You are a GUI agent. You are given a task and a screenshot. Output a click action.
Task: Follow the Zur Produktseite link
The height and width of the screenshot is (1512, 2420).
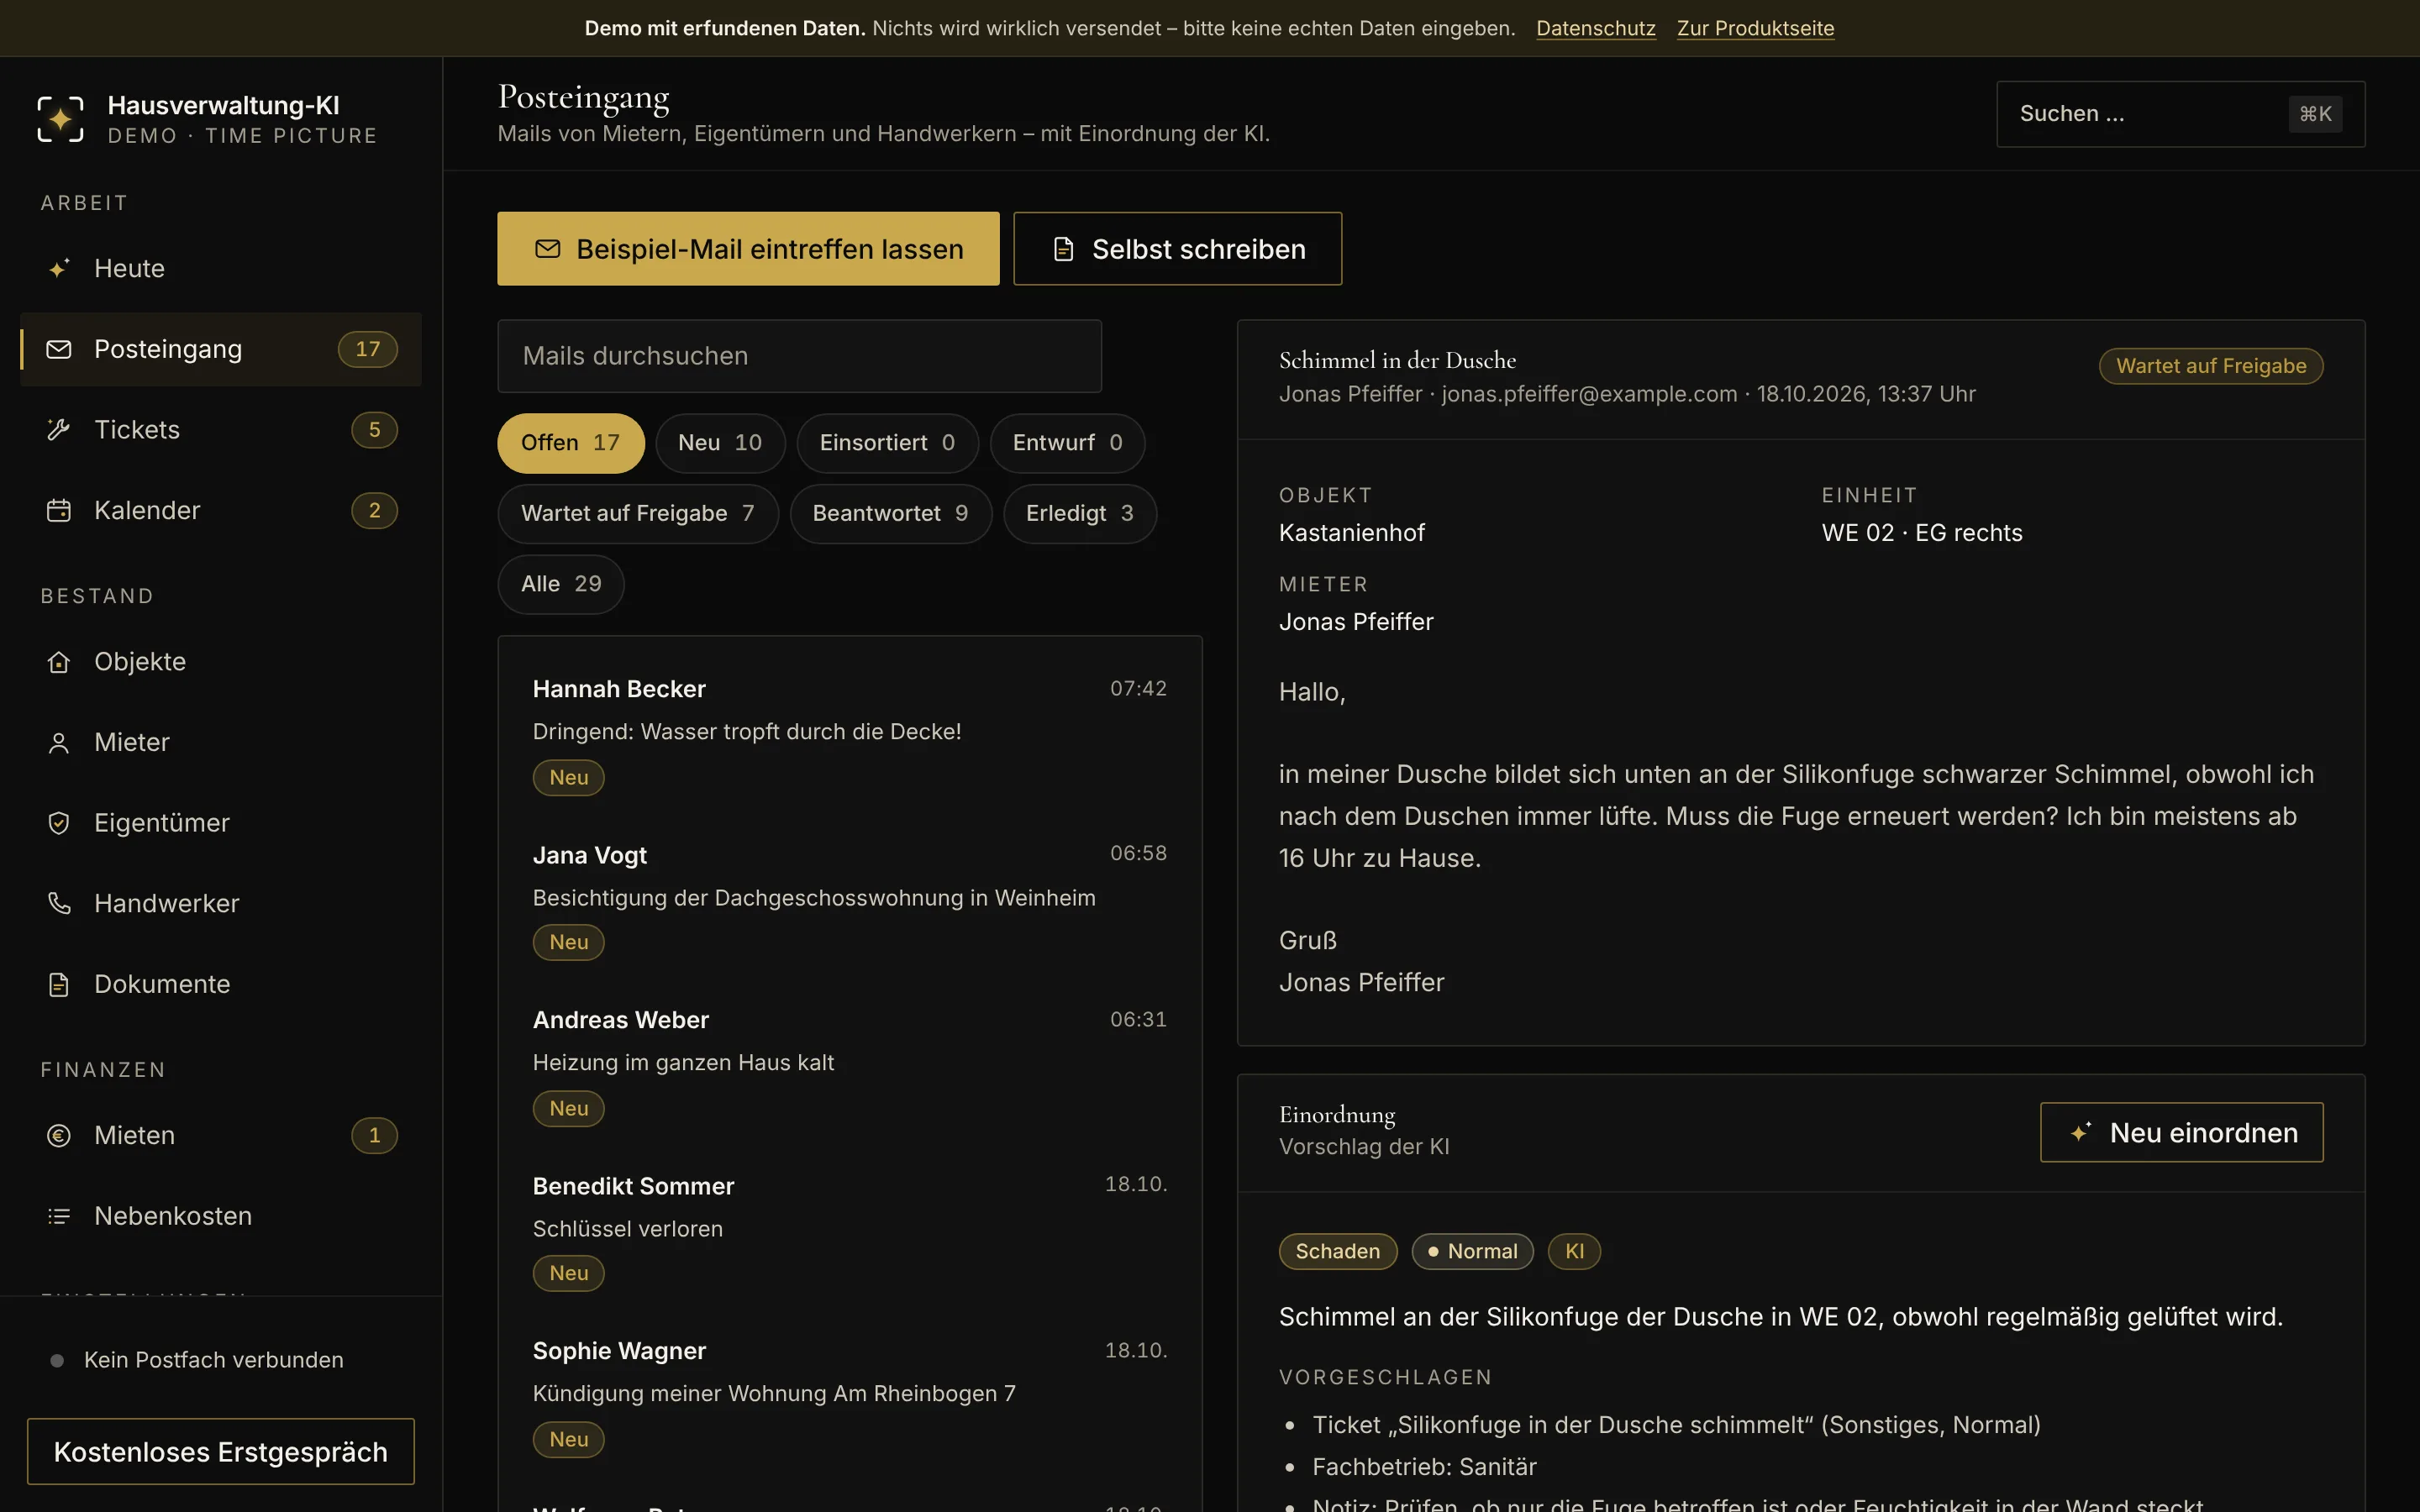pos(1755,28)
